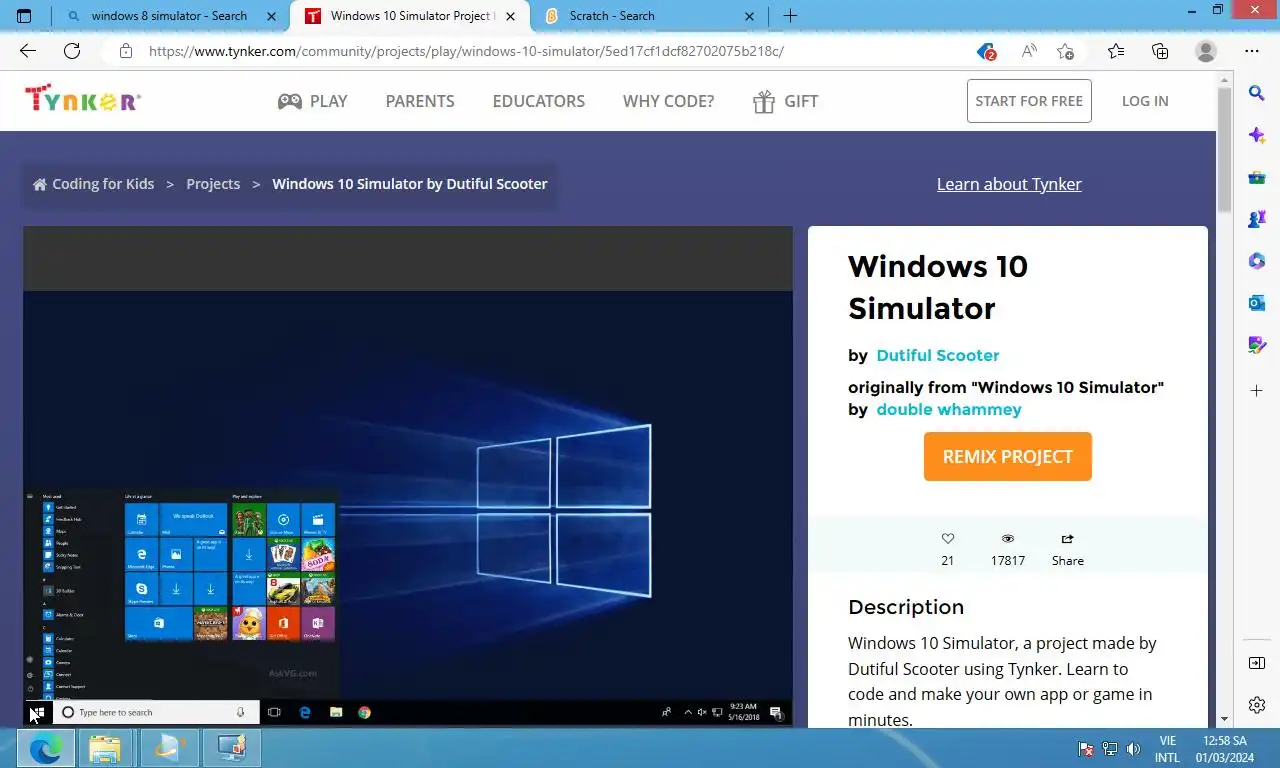Open Games chess icon in sidebar

point(1257,219)
